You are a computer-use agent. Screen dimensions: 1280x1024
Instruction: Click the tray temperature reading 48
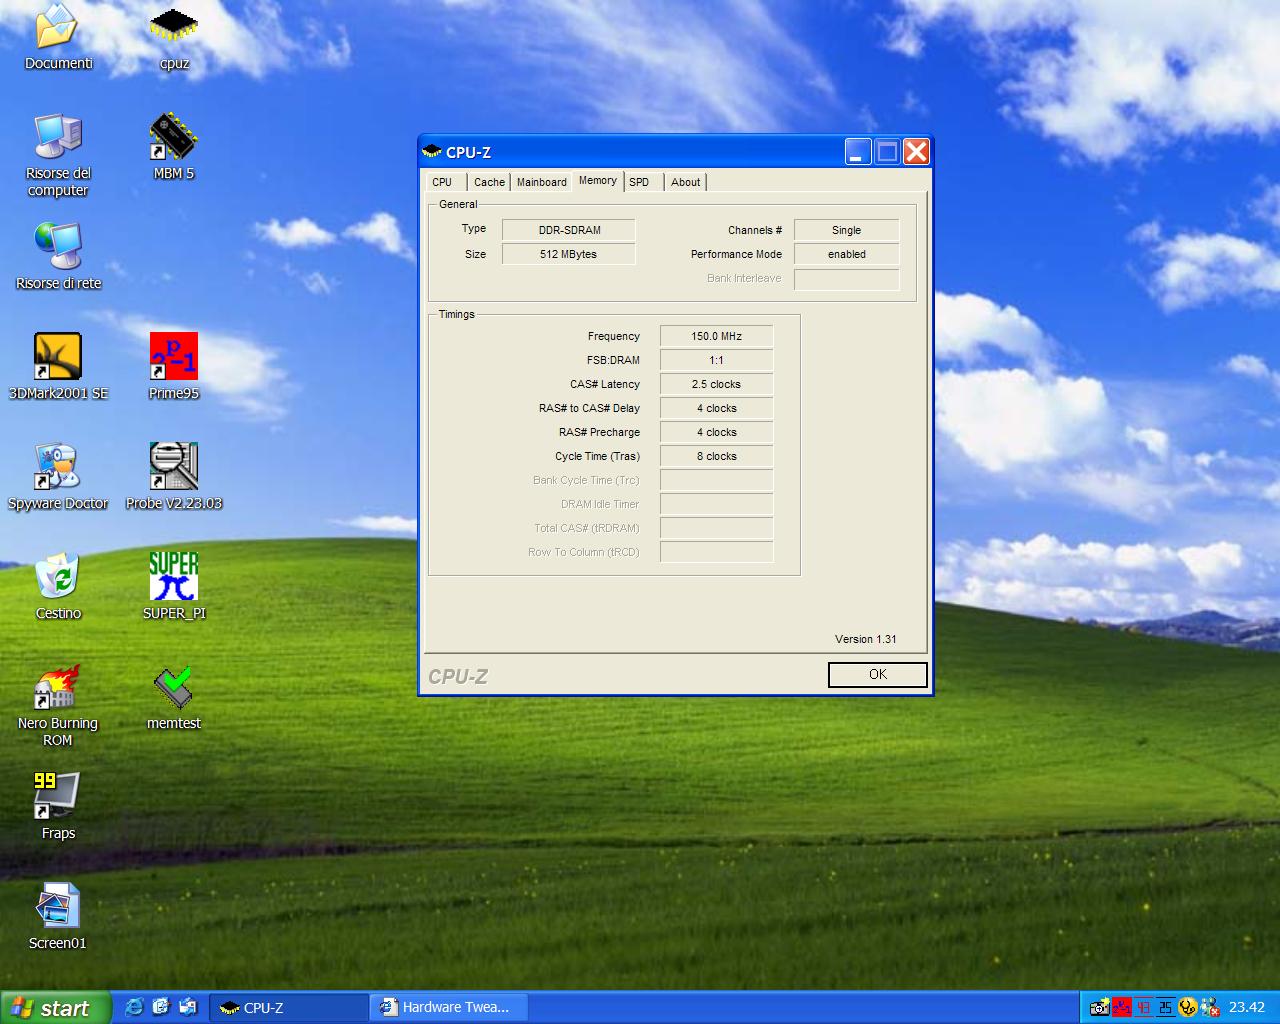(x=1143, y=1007)
